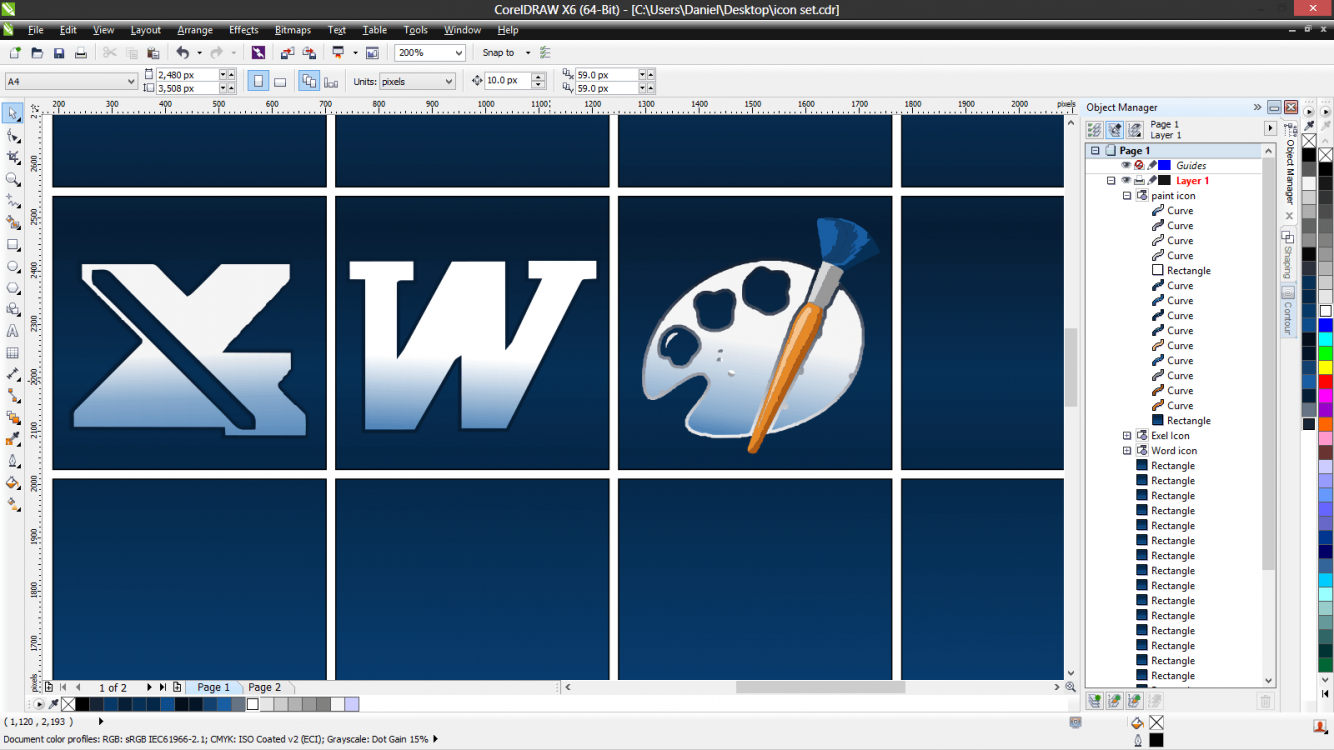
Task: Select the Crop tool
Action: [13, 158]
